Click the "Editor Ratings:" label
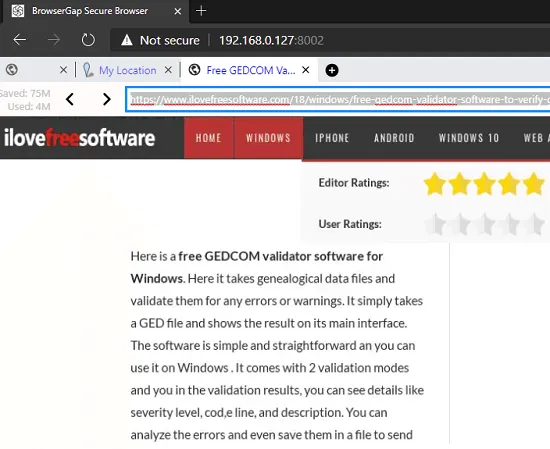Image resolution: width=550 pixels, height=449 pixels. pos(354,183)
